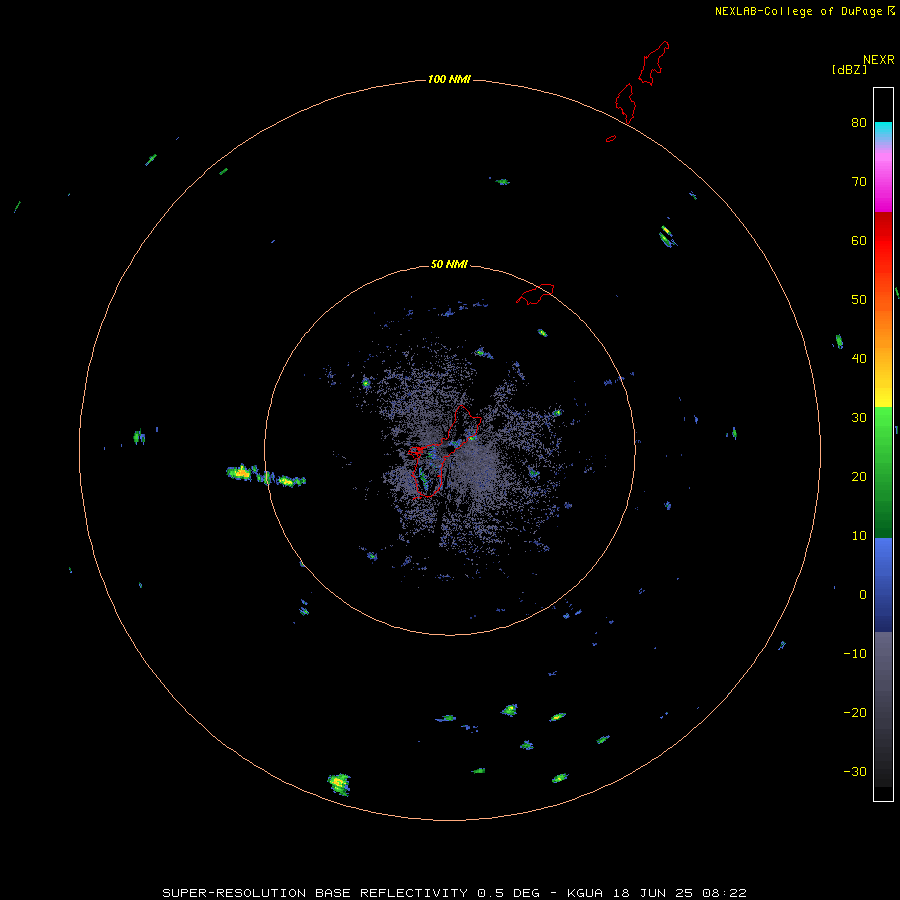Click the 40 dBZ scale value

pyautogui.click(x=859, y=359)
